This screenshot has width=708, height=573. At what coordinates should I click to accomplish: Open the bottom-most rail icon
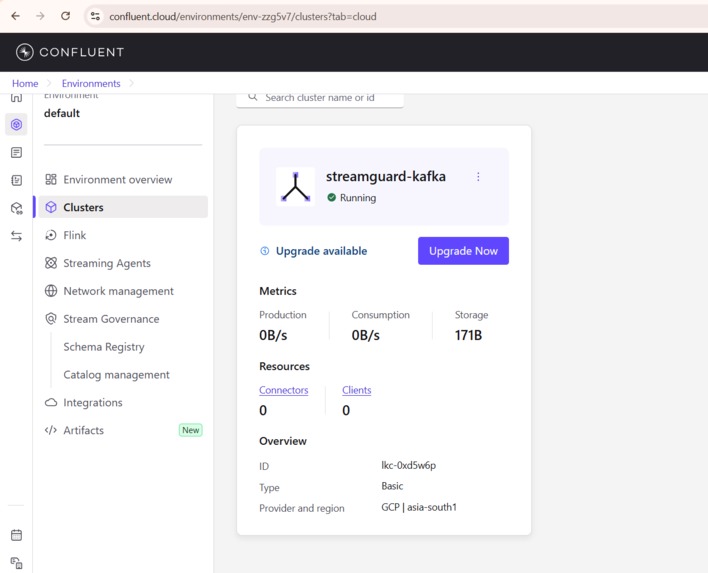(x=16, y=563)
